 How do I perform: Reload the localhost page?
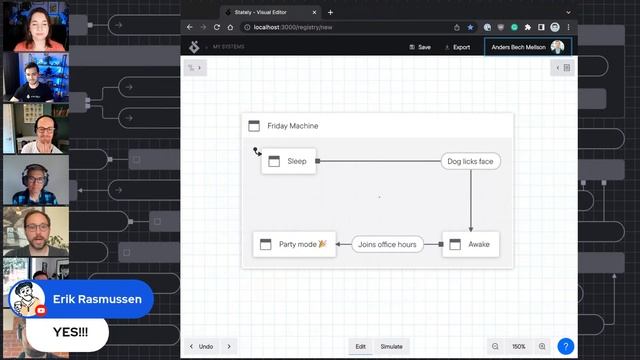[217, 27]
